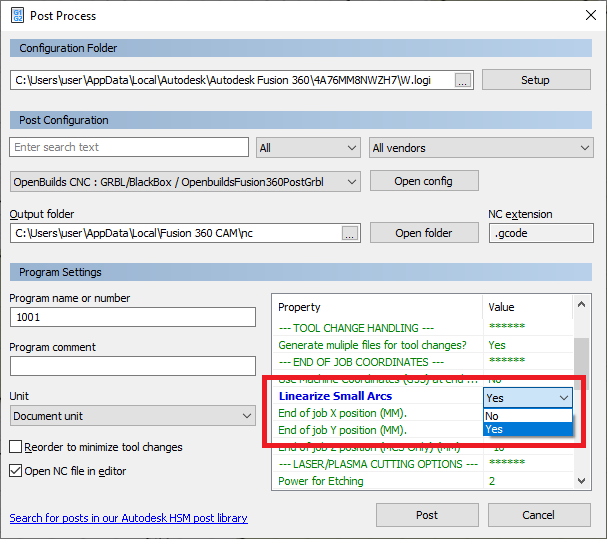Open the All capabilities filter dropdown
The image size is (607, 539).
(x=308, y=148)
